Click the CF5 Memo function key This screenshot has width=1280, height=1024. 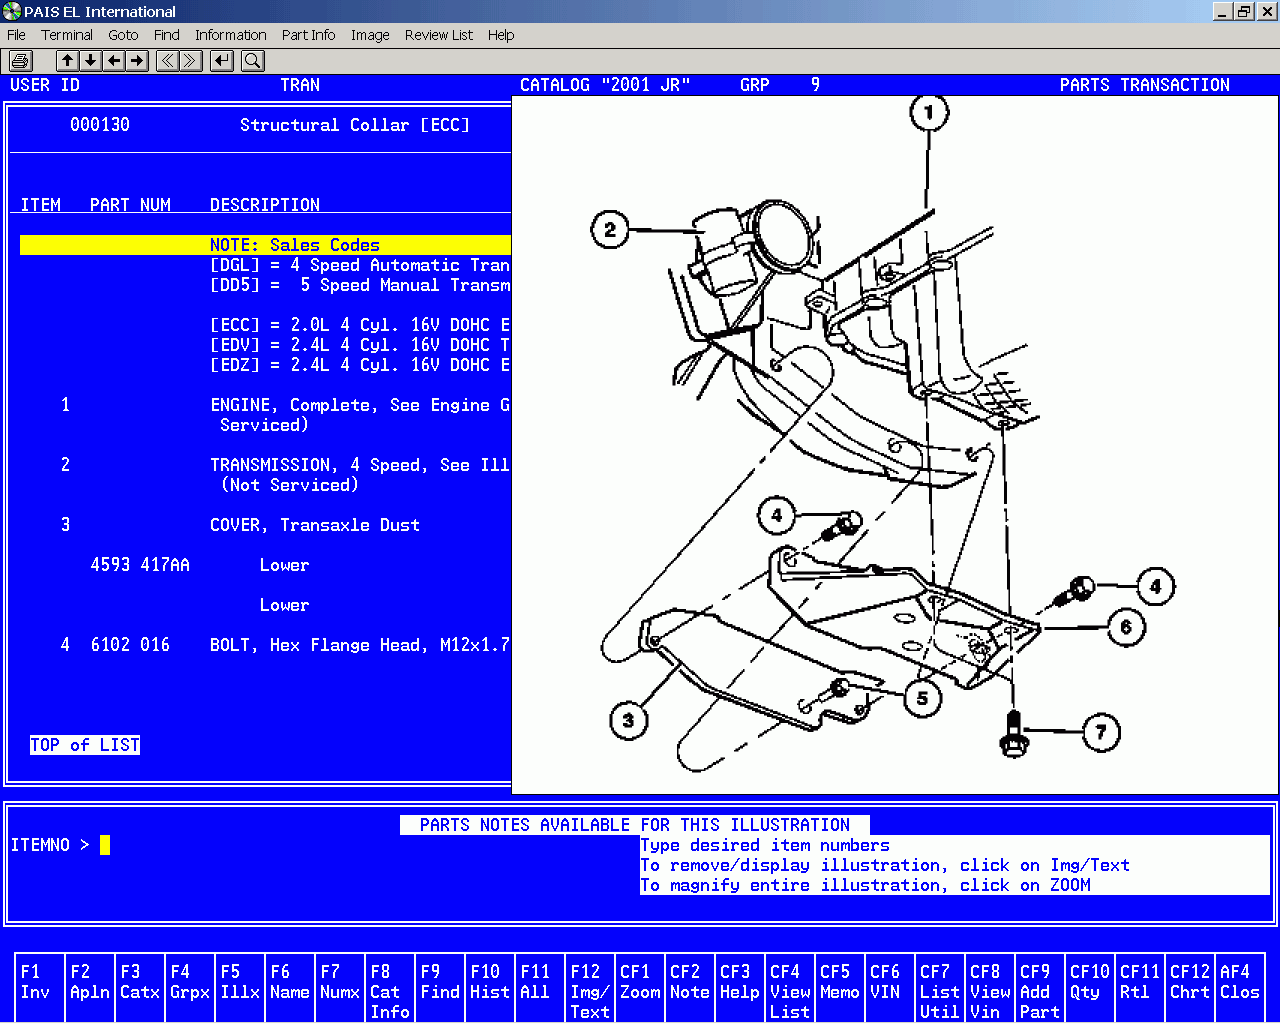840,988
